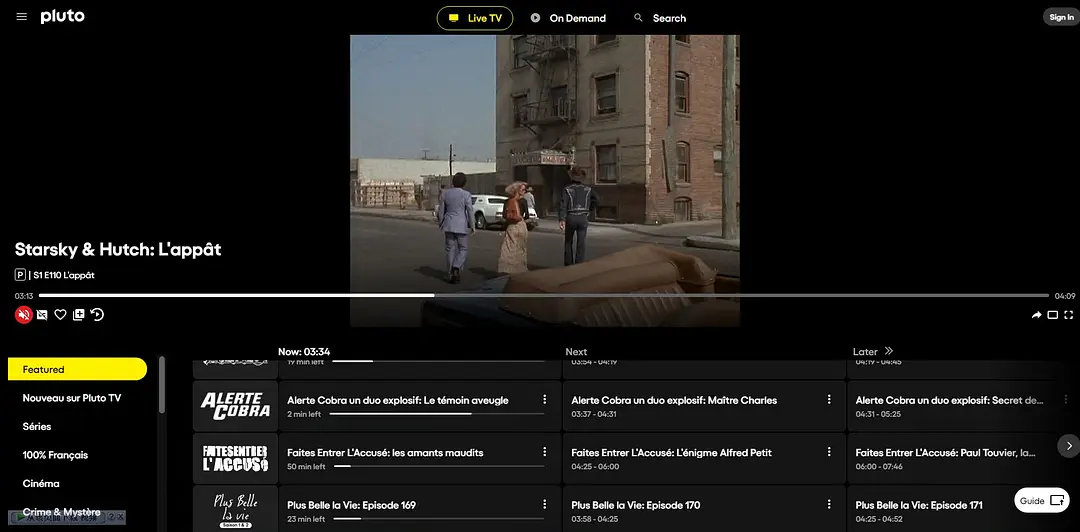This screenshot has width=1080, height=532.
Task: Select the Alerte Cobra channel logo
Action: (x=235, y=406)
